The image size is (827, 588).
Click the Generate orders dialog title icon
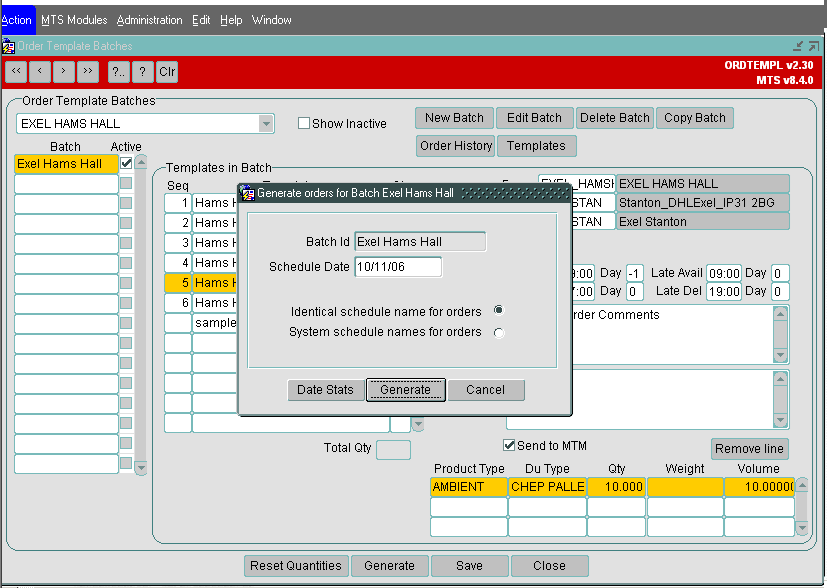click(247, 194)
